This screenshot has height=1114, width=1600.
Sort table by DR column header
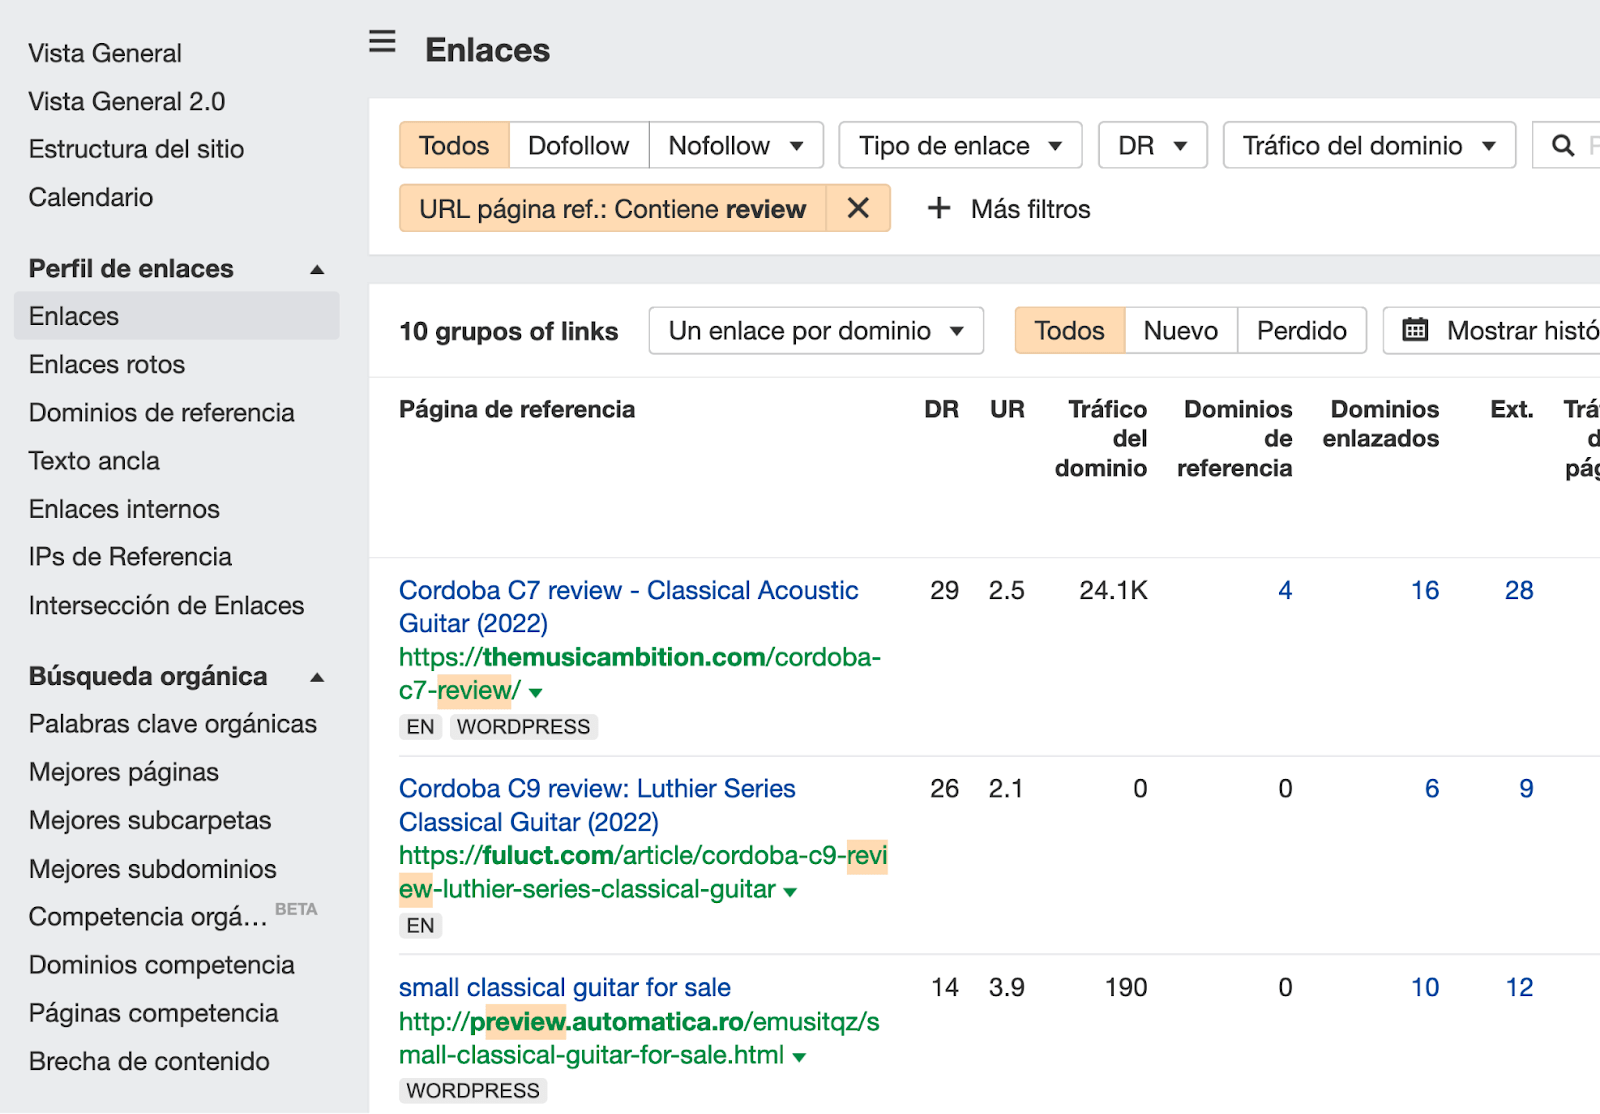940,410
